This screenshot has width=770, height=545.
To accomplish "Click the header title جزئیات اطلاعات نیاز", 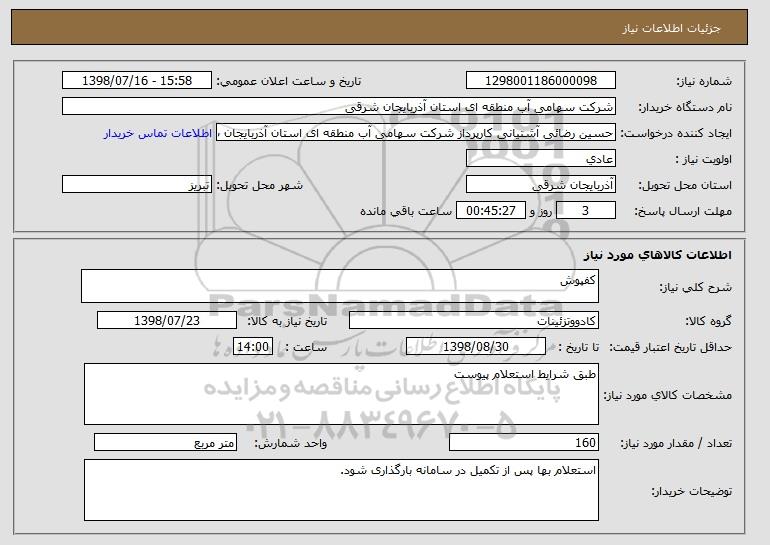I will click(x=671, y=28).
